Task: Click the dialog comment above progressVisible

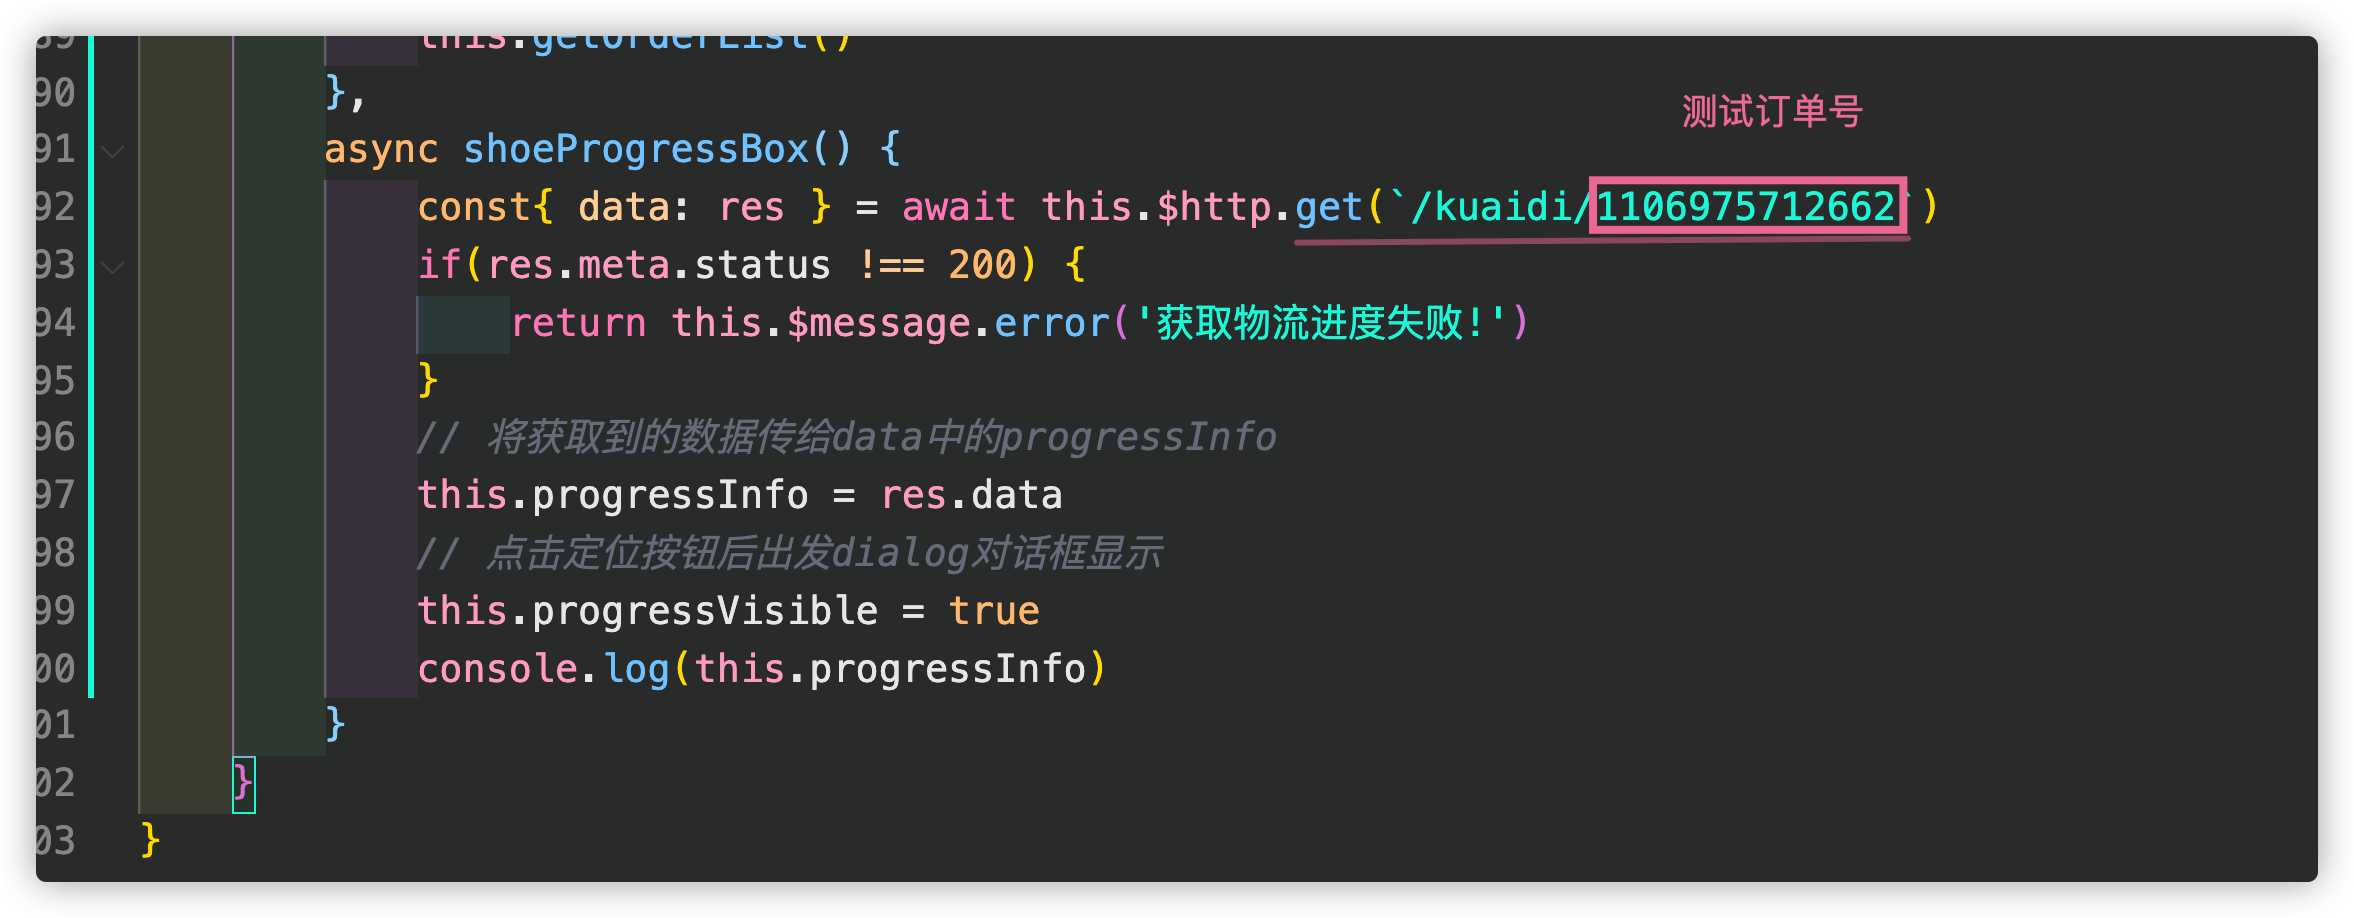Action: (x=790, y=553)
